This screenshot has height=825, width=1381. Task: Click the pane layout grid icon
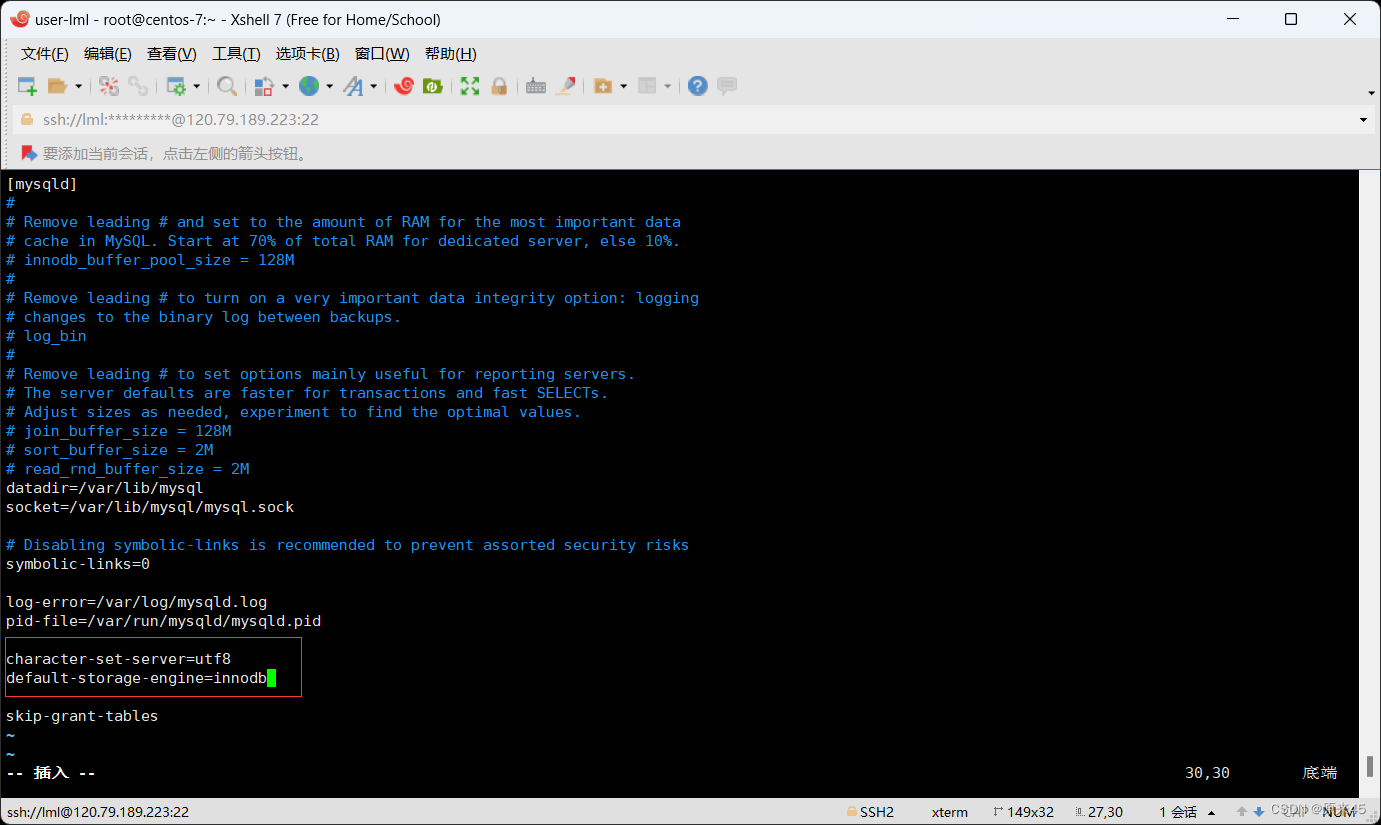(x=647, y=86)
